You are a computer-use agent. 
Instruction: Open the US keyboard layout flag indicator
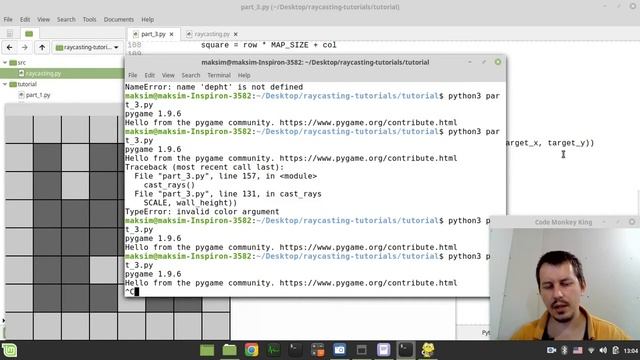(x=578, y=350)
